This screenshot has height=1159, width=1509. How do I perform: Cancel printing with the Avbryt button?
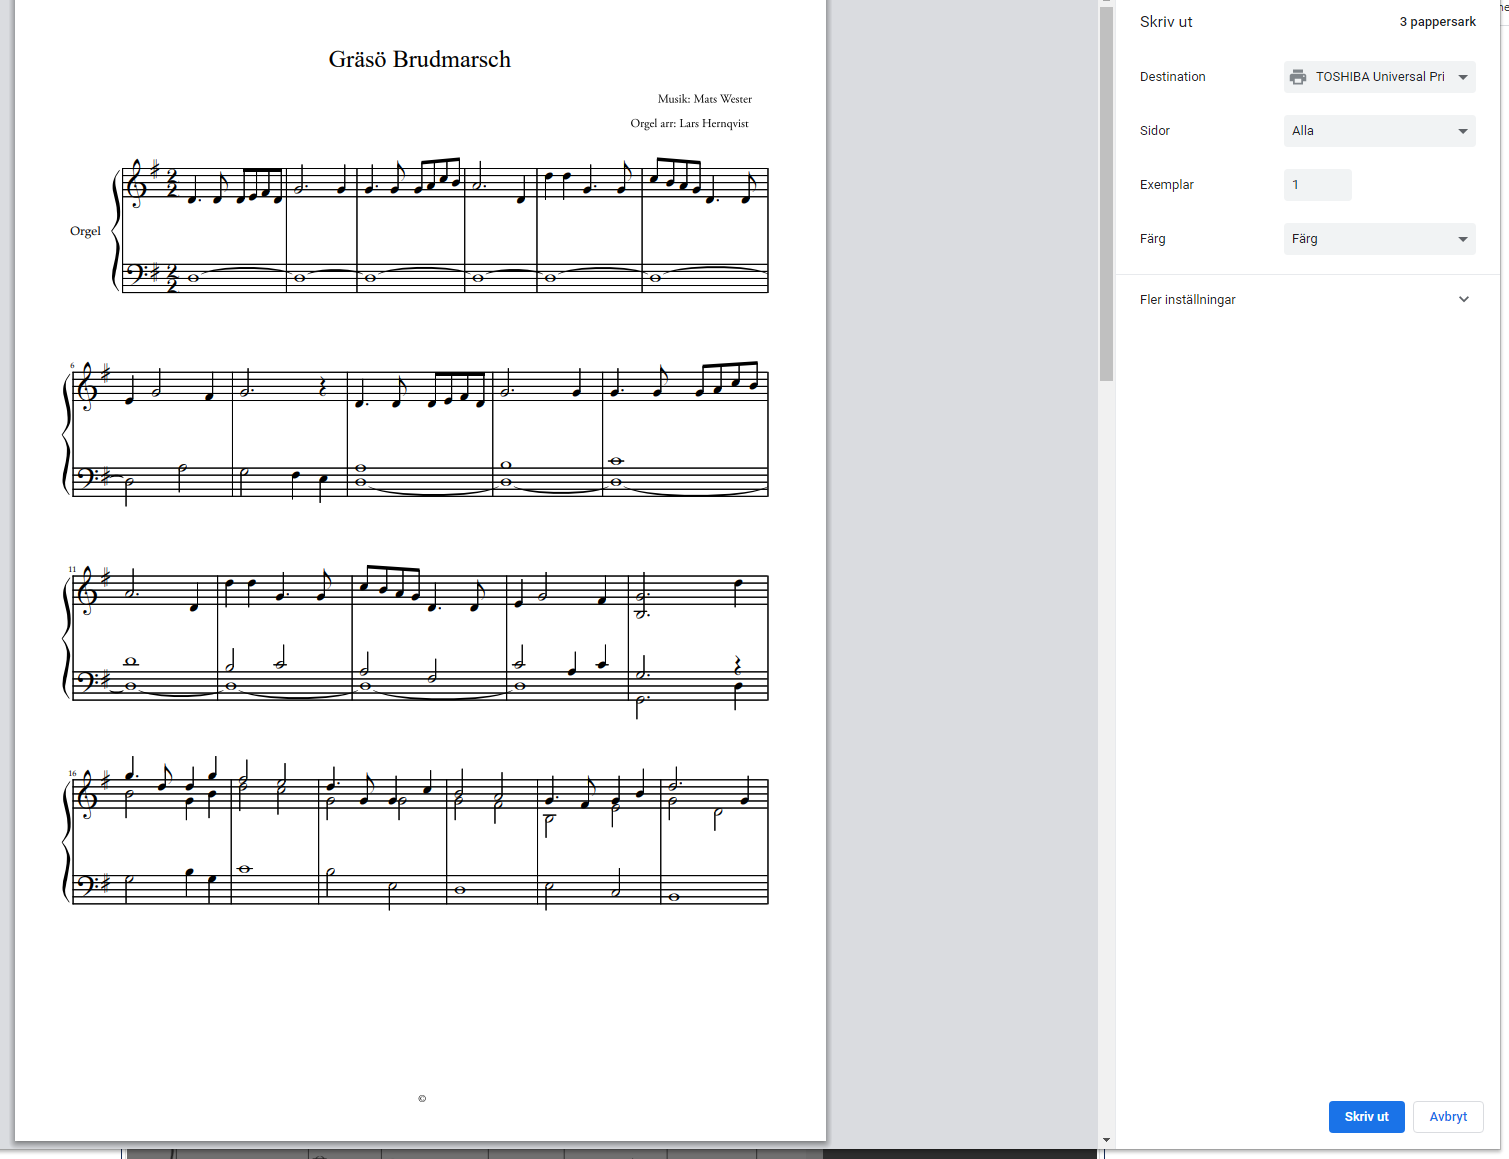pyautogui.click(x=1447, y=1117)
